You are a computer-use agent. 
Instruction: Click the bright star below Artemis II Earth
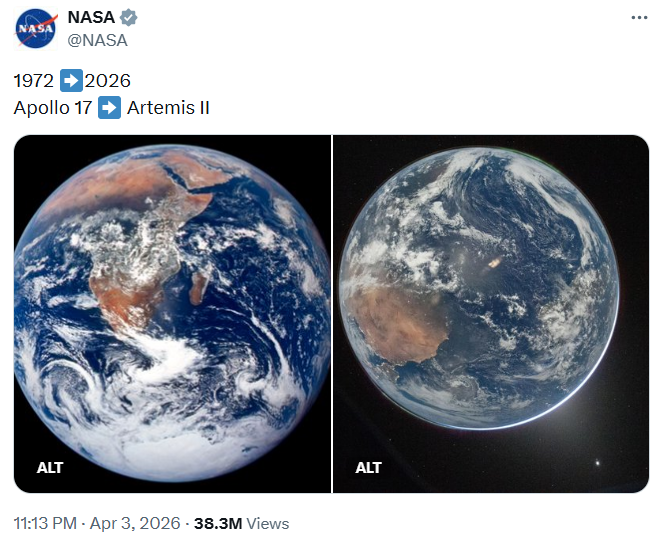599,462
